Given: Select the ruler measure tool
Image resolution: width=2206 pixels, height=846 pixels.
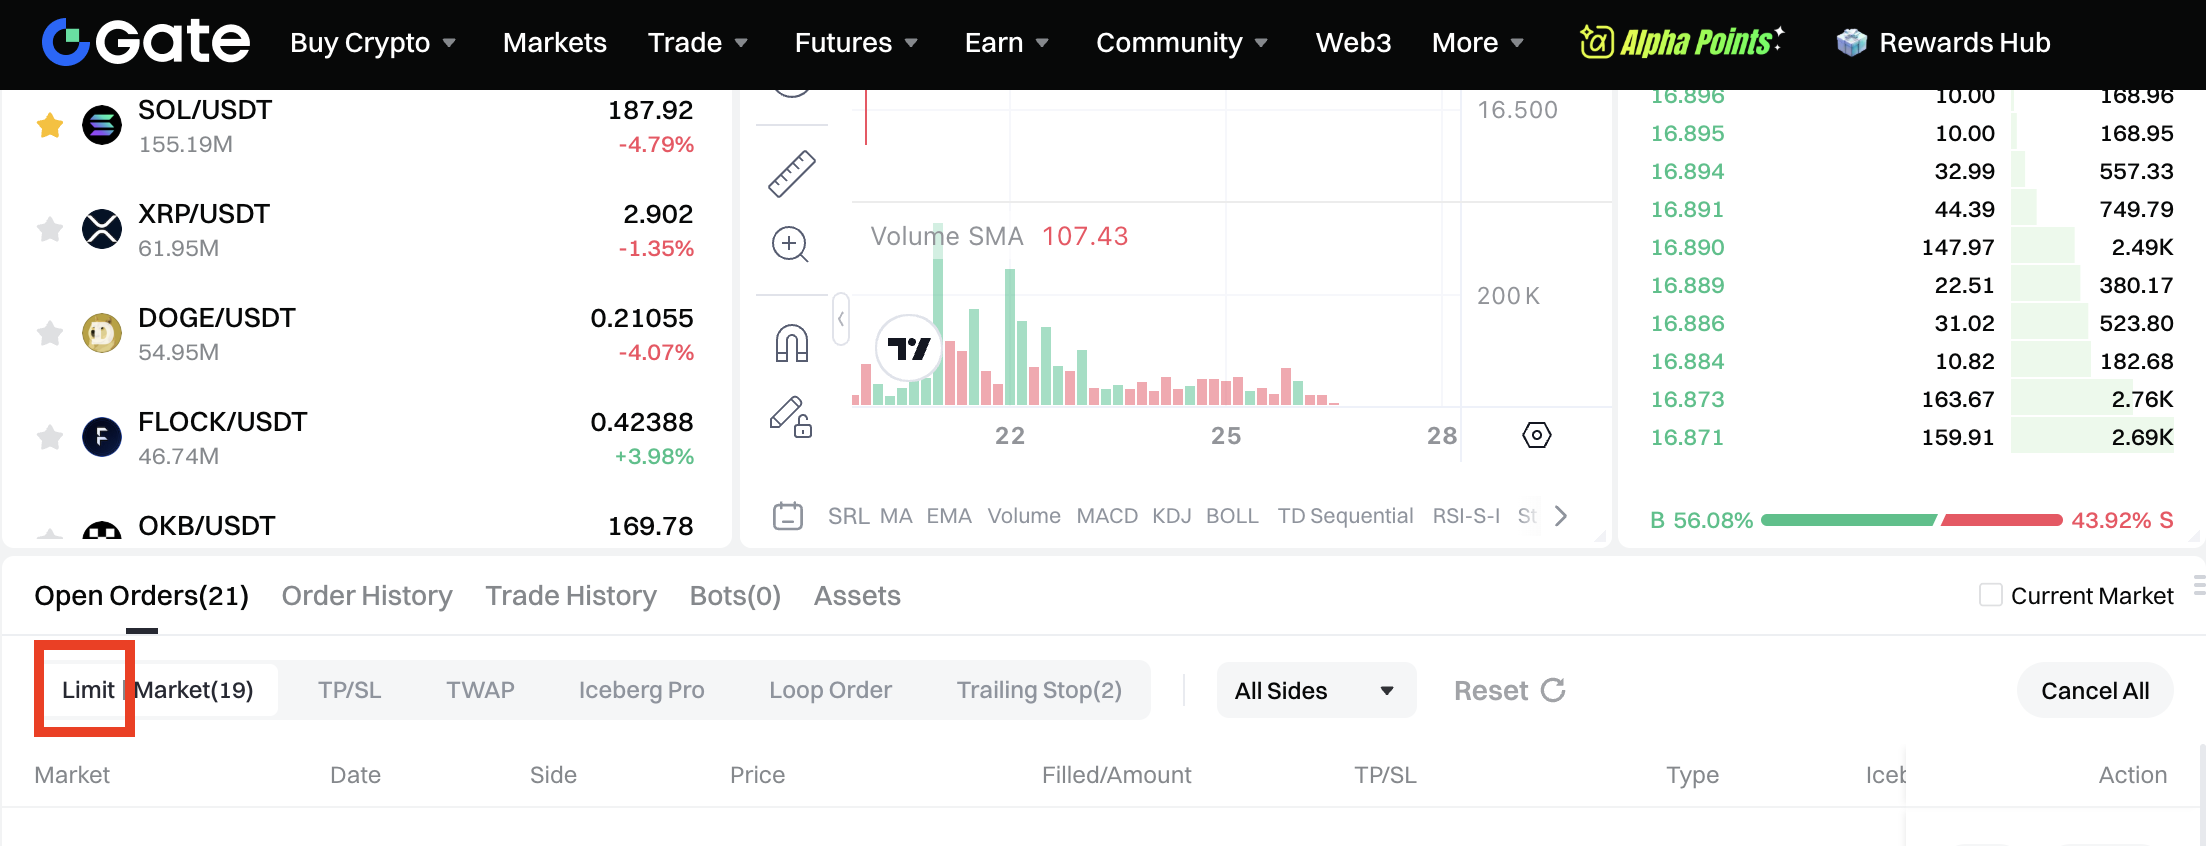Looking at the screenshot, I should pyautogui.click(x=791, y=174).
